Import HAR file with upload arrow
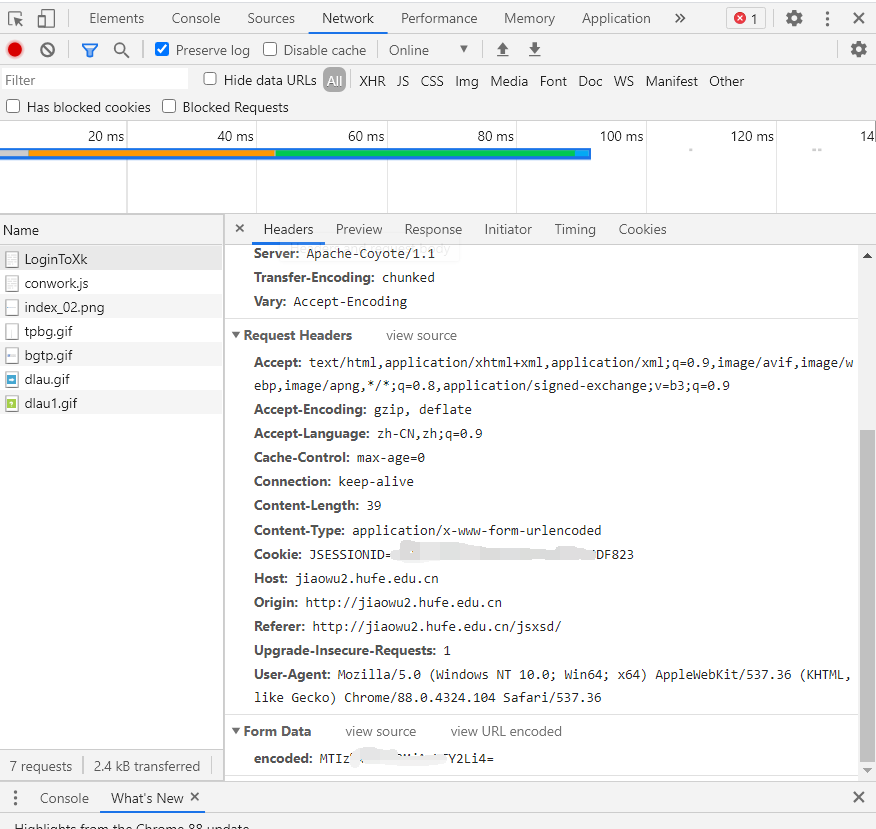Screen dimensions: 876x829 click(503, 50)
